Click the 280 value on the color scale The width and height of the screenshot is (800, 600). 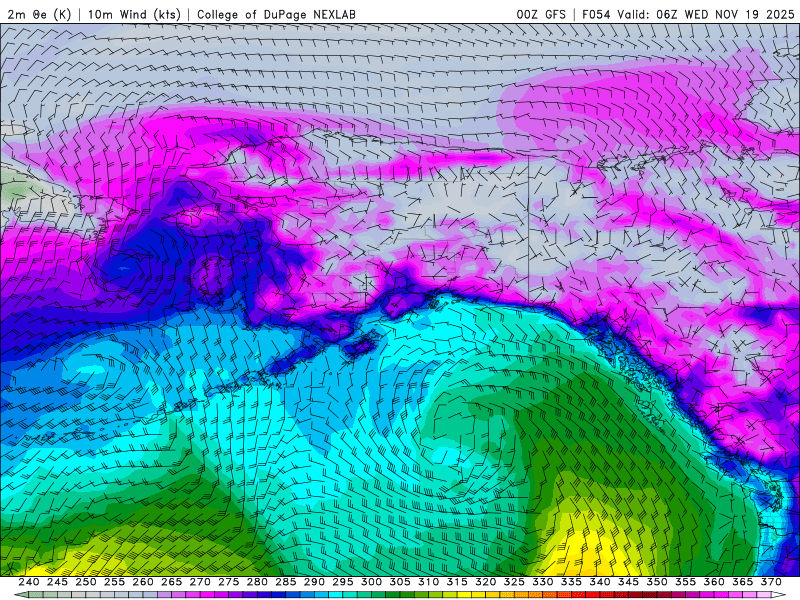click(x=257, y=582)
